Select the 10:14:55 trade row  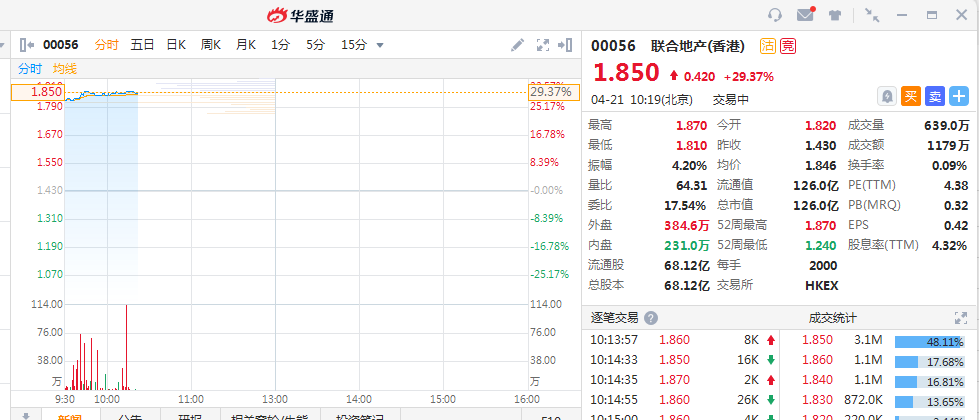682,400
